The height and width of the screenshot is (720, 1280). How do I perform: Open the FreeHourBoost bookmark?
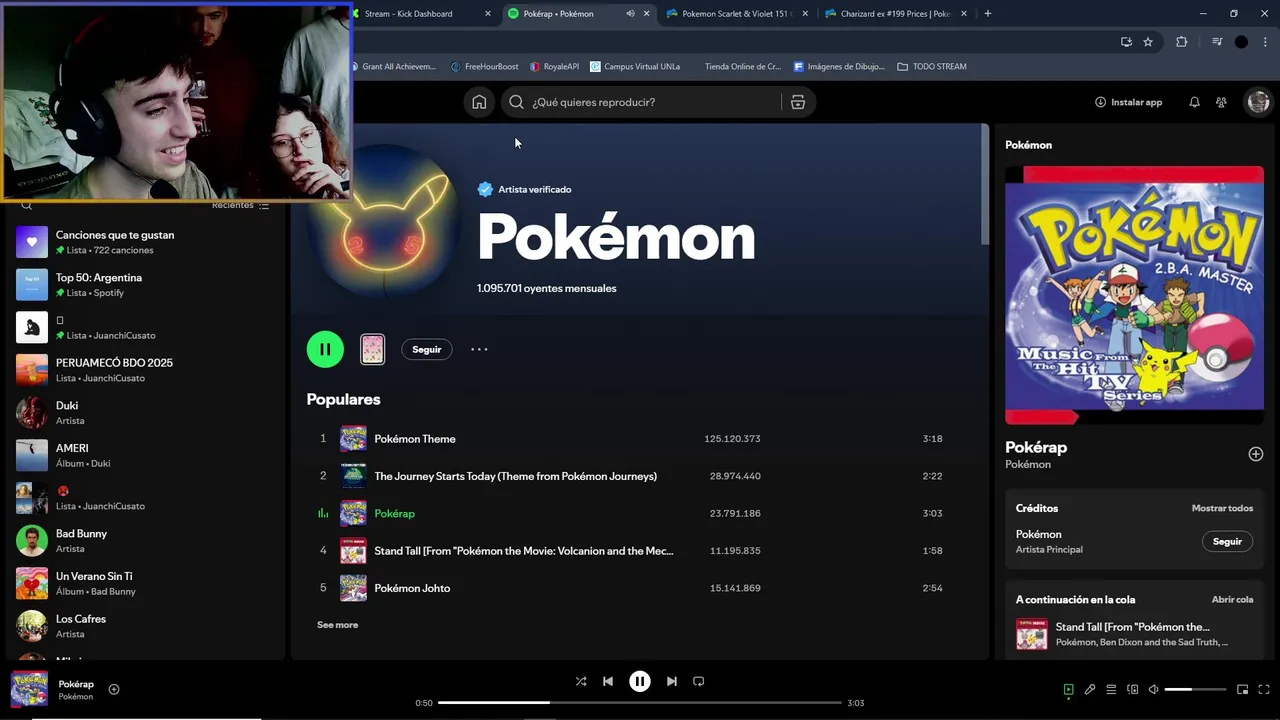pyautogui.click(x=484, y=67)
